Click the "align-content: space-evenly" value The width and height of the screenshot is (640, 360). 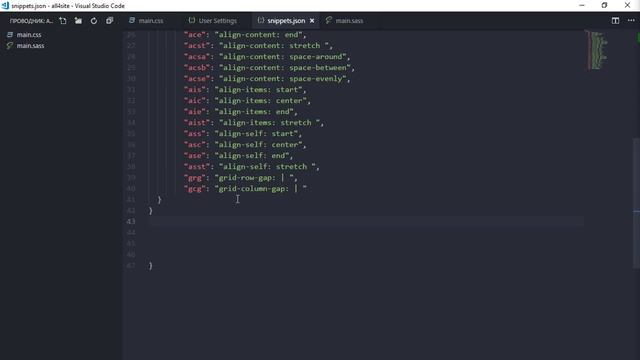(x=282, y=79)
